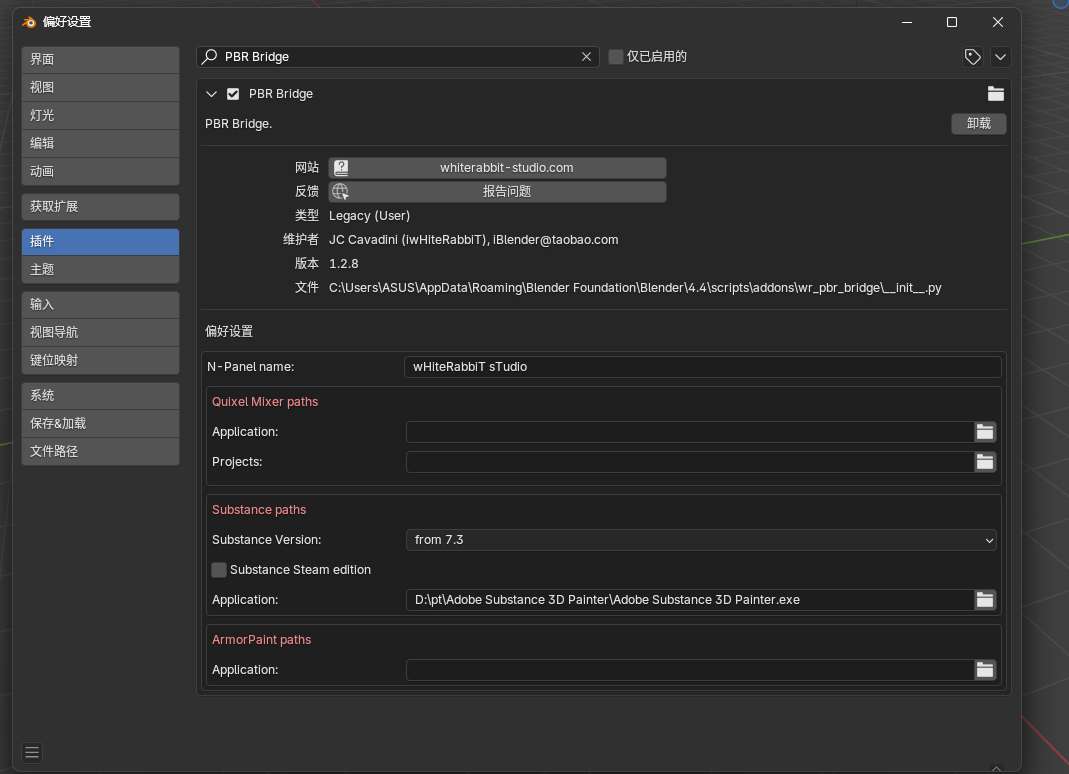Image resolution: width=1069 pixels, height=774 pixels.
Task: Open the 视图导航 navigation tab
Action: point(100,332)
